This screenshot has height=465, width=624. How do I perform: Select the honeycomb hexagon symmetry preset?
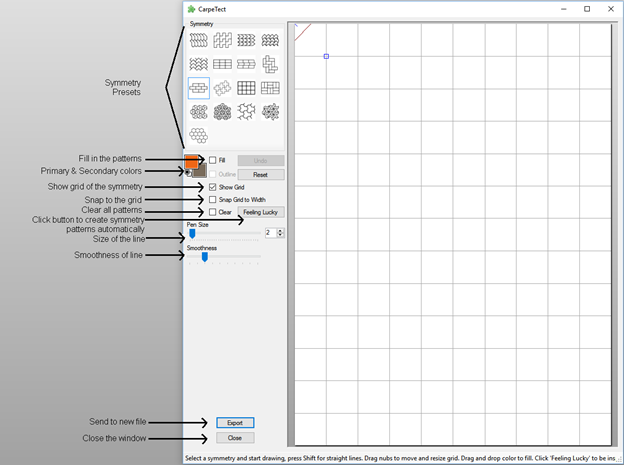click(x=198, y=135)
